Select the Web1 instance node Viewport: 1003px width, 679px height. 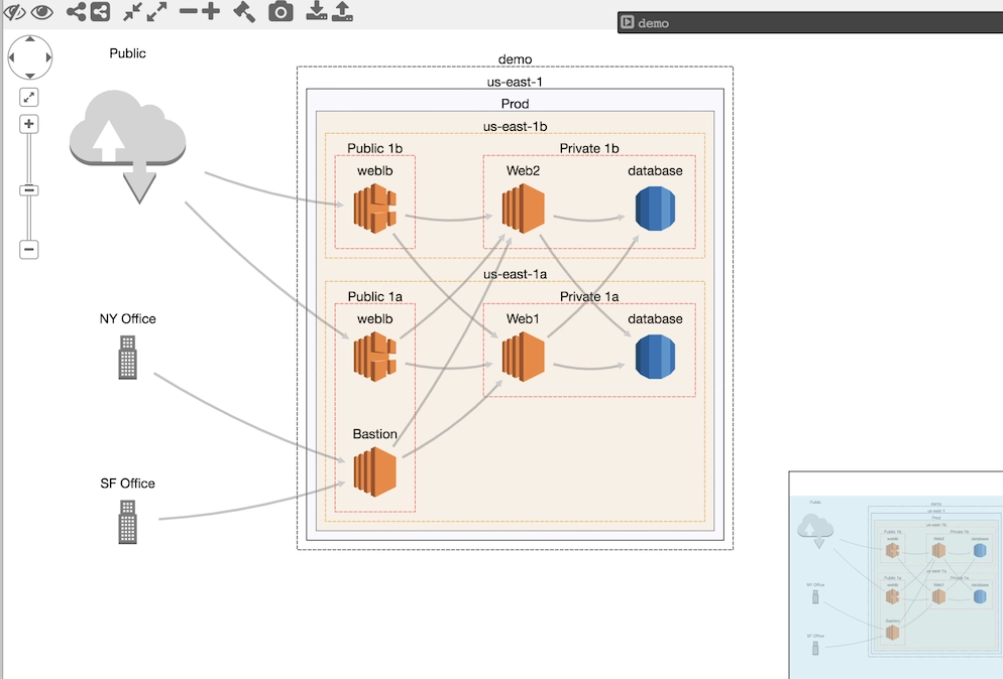(523, 356)
